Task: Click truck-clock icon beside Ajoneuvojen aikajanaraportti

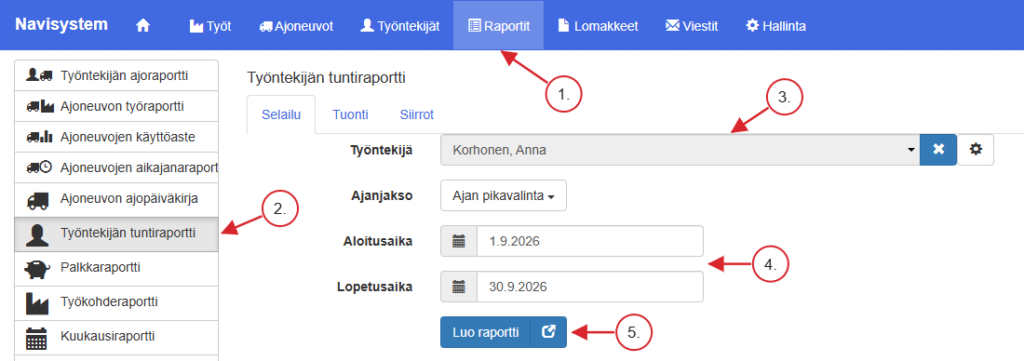Action: point(39,167)
